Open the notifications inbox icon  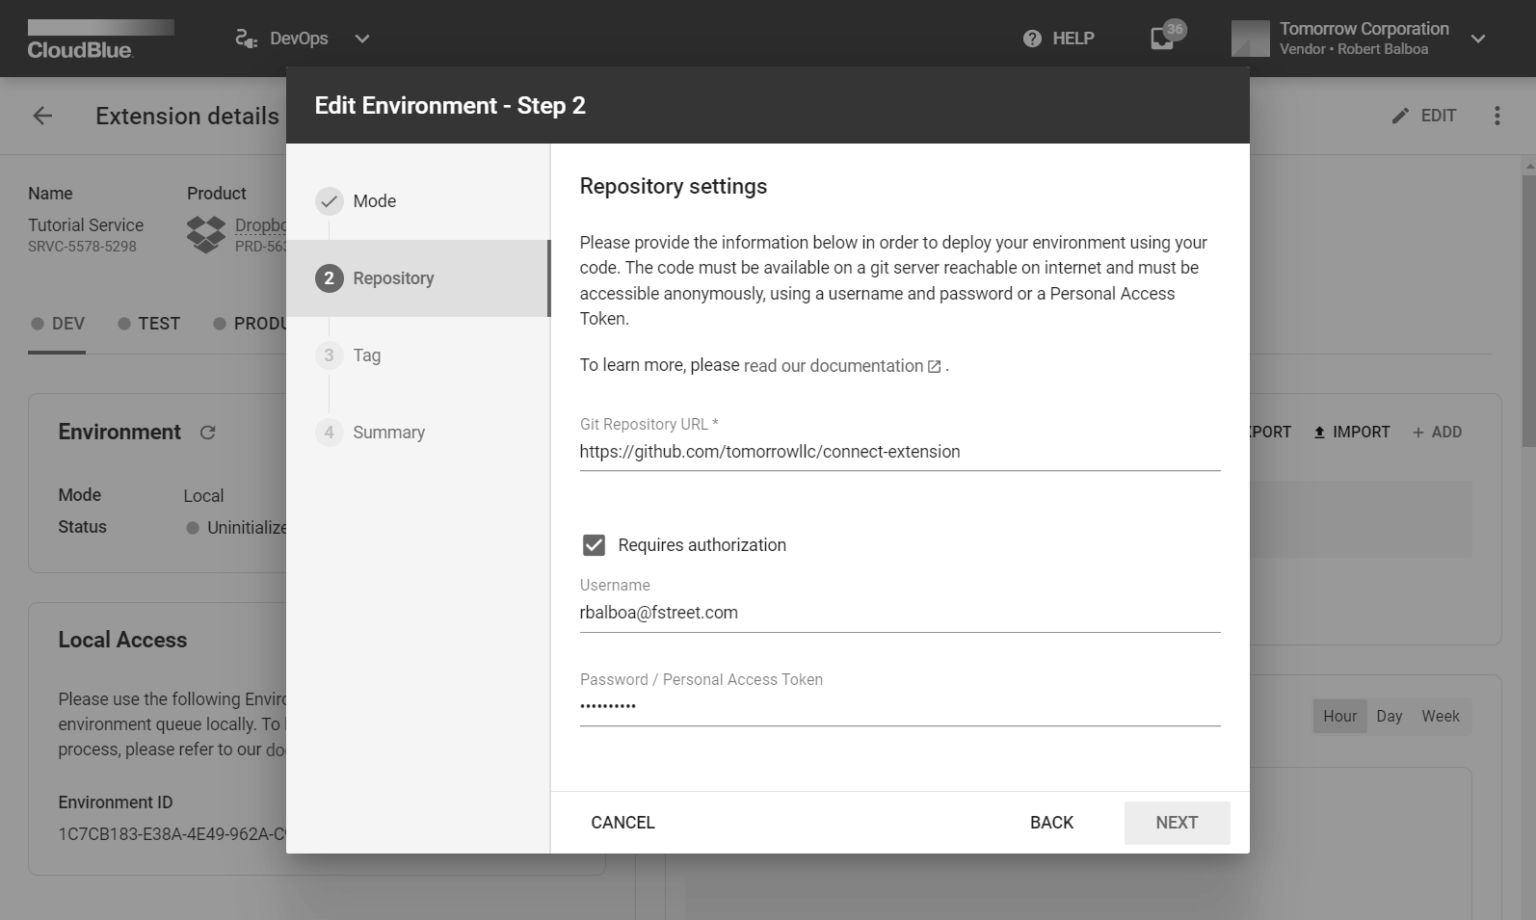click(1162, 38)
